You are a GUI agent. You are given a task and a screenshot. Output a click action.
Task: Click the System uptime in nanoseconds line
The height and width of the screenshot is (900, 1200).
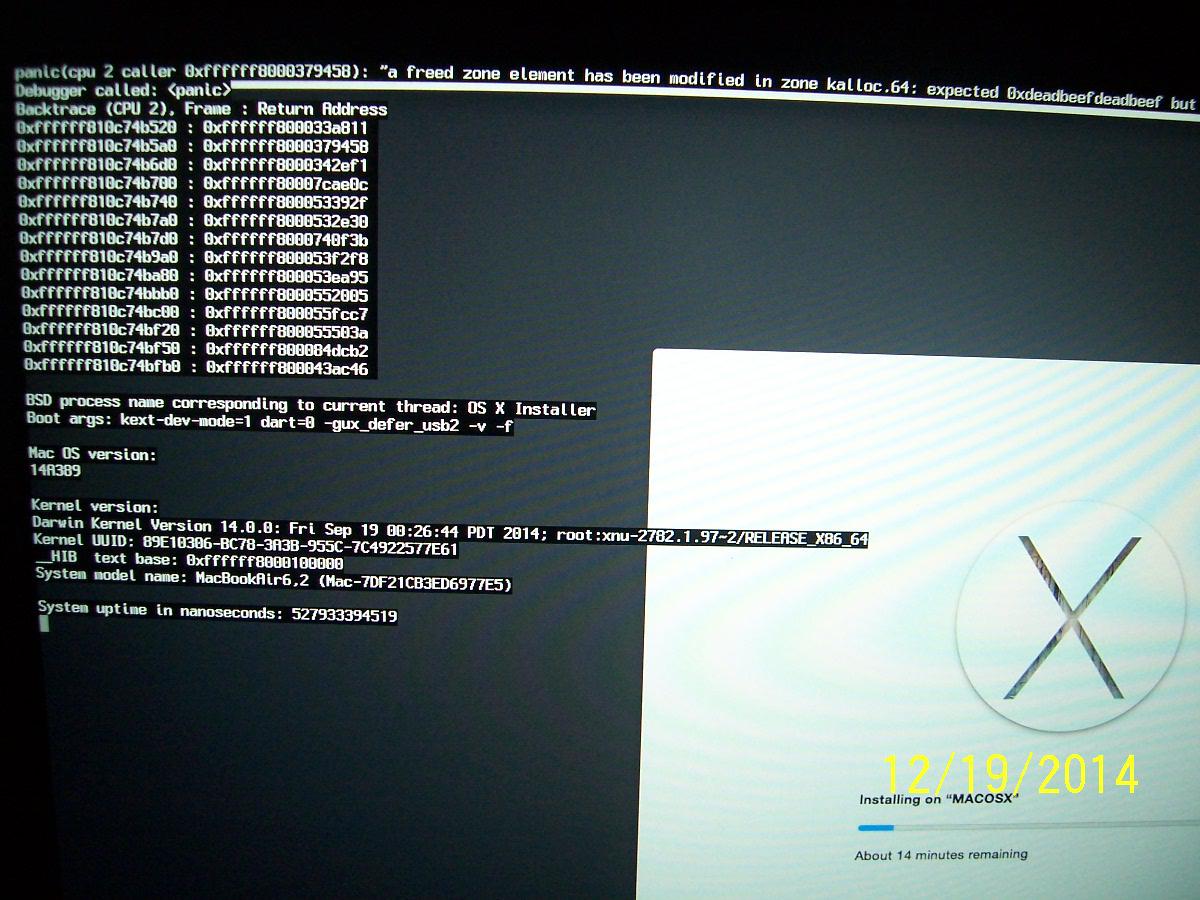[x=217, y=612]
